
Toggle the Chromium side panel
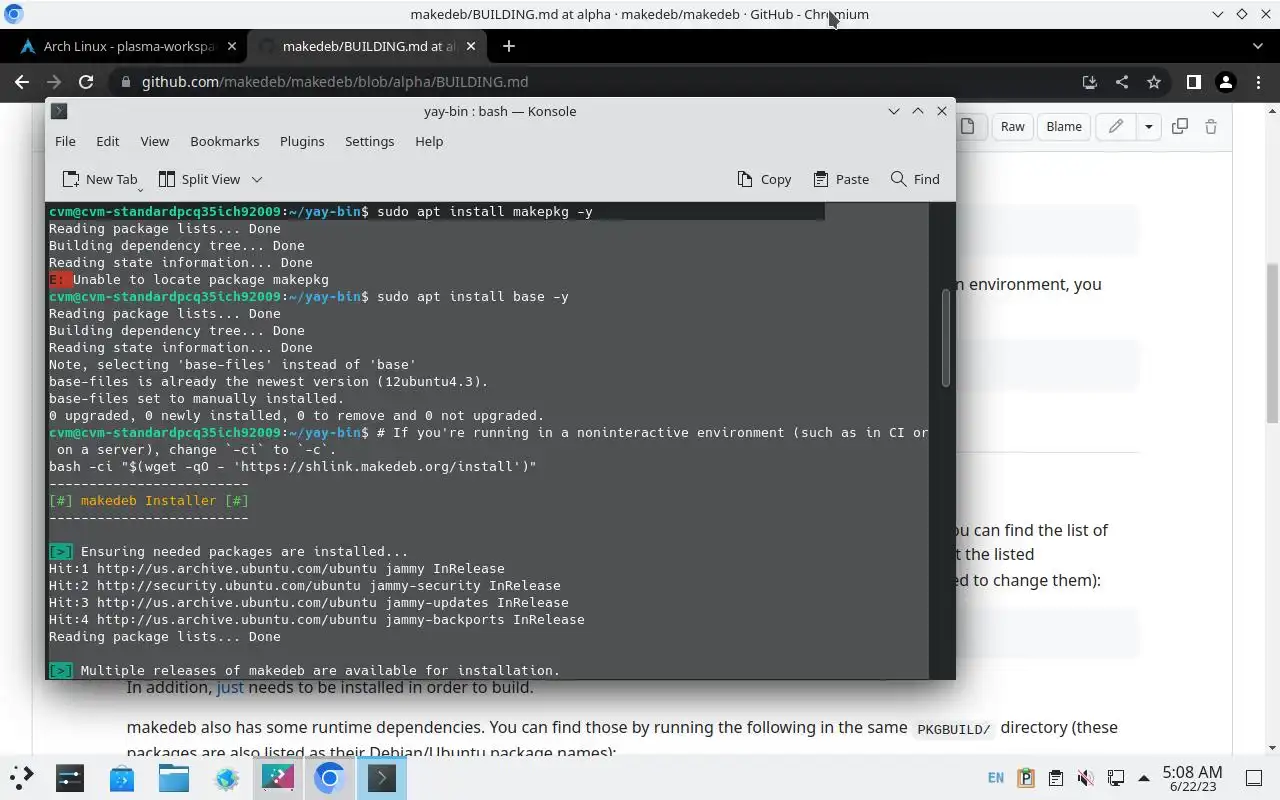coord(1193,82)
